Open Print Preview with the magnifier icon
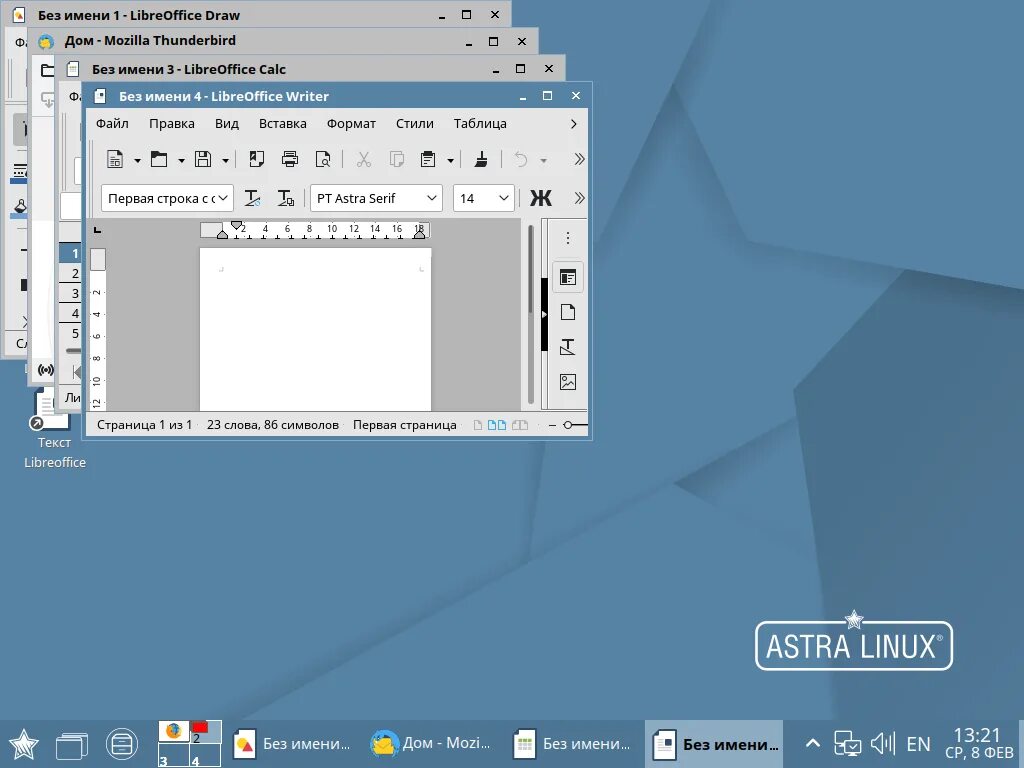This screenshot has width=1024, height=768. pos(323,159)
